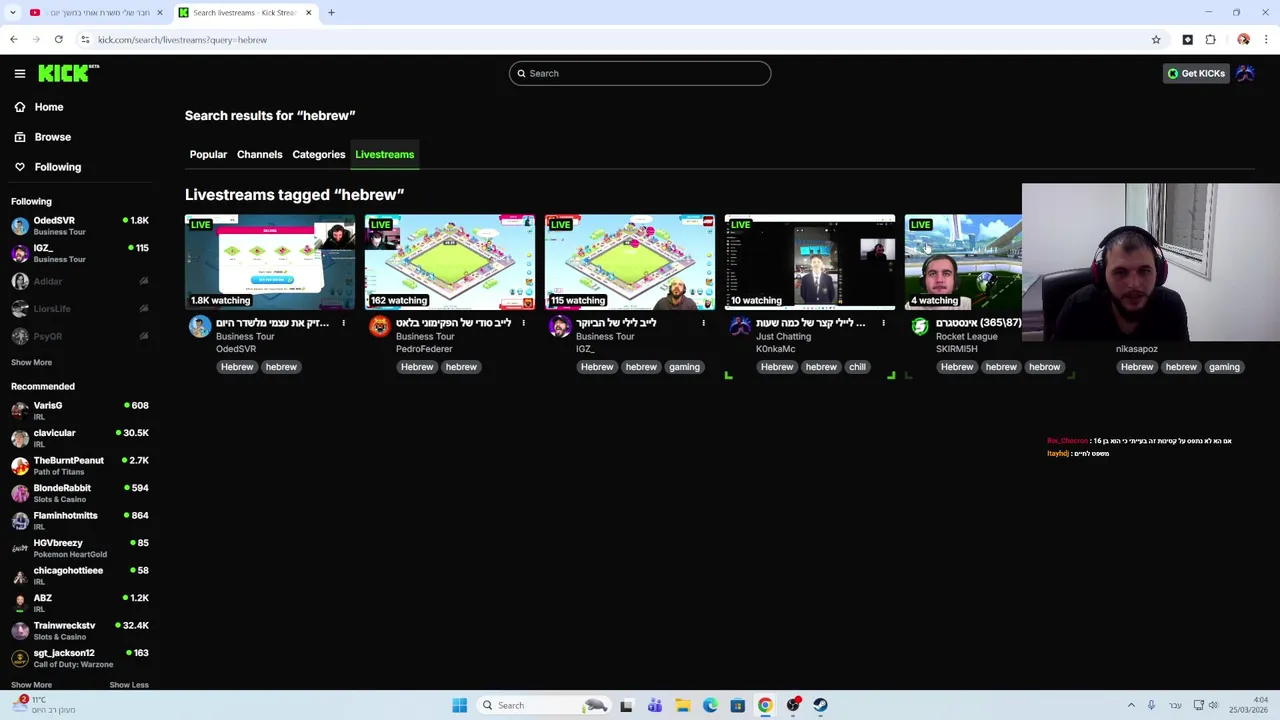This screenshot has height=720, width=1280.
Task: Open PedroFederer stream thumbnail with 162 watching
Action: (450, 261)
